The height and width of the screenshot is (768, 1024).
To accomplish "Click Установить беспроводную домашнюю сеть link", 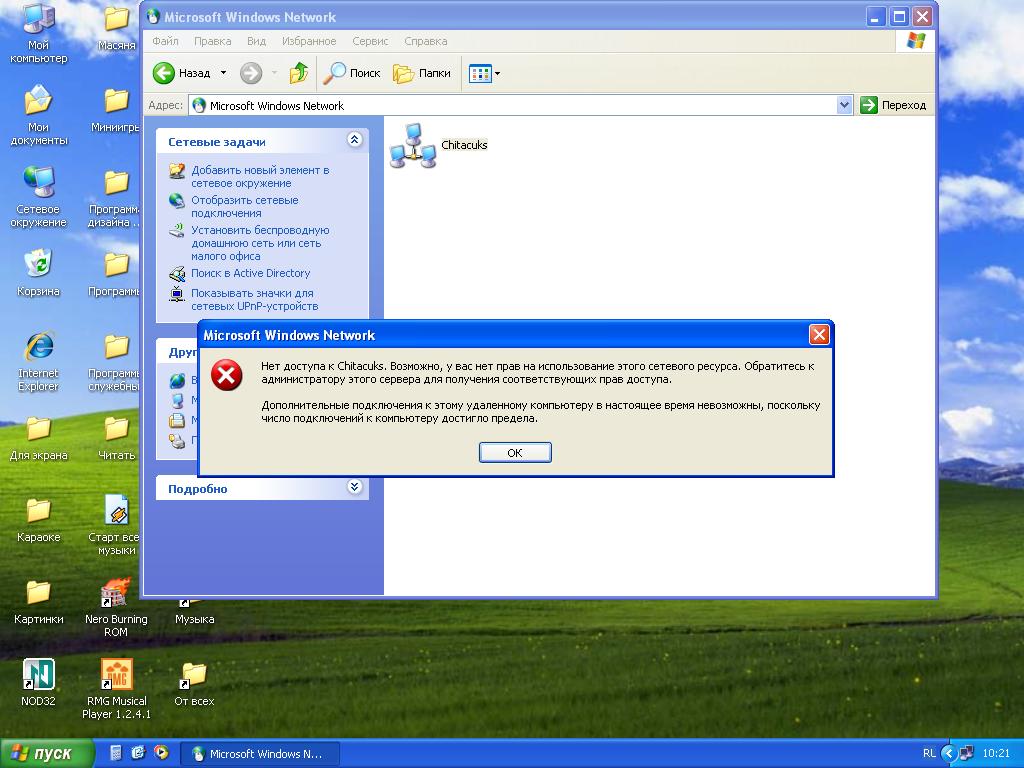I will point(260,243).
